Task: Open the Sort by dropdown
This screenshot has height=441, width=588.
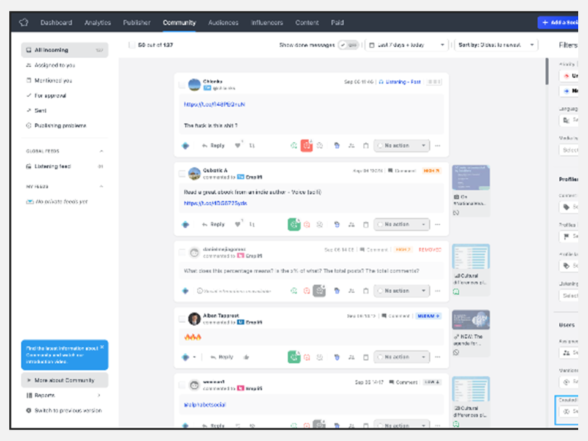Action: tap(496, 45)
